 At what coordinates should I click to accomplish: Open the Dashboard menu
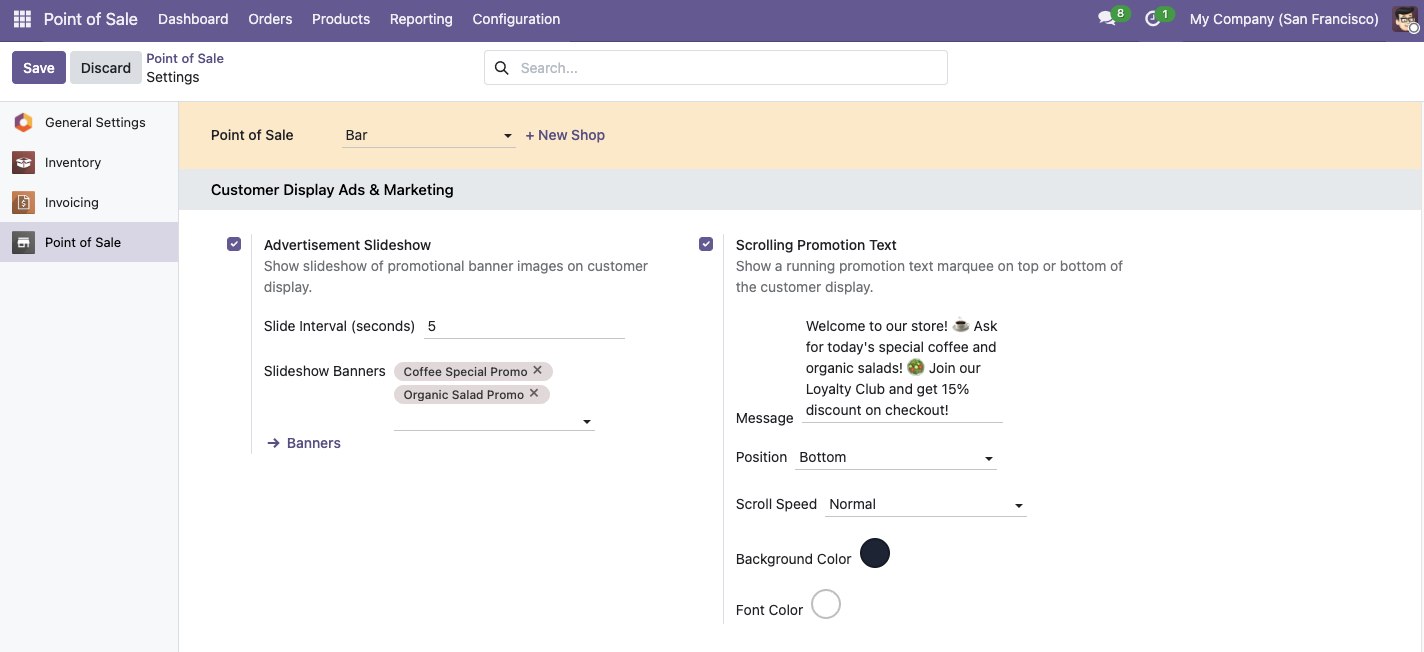point(193,19)
